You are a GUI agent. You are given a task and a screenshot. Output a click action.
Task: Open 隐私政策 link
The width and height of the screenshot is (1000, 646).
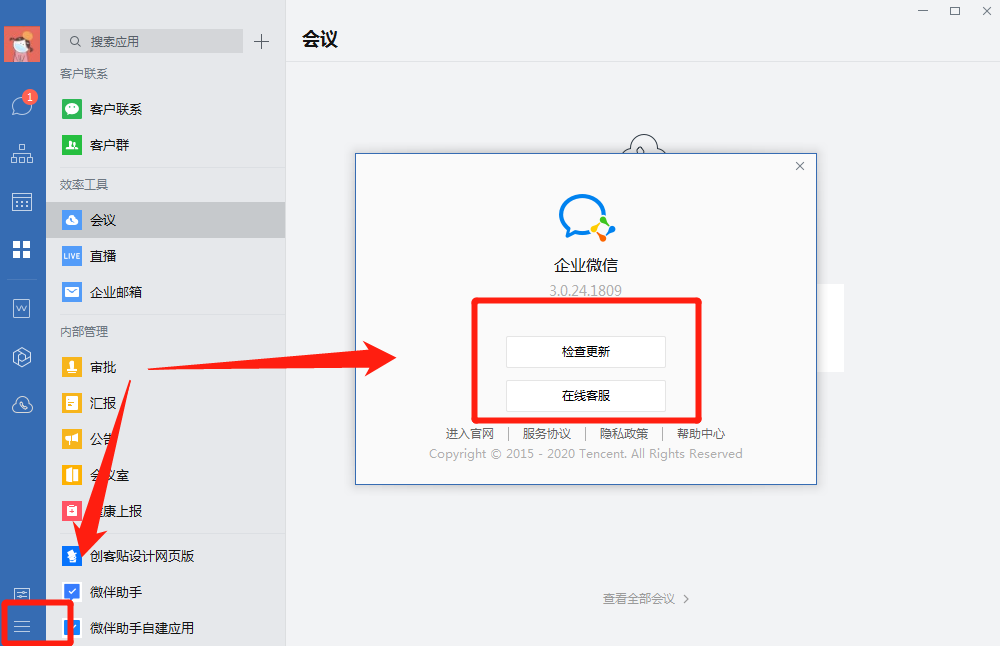tap(624, 434)
